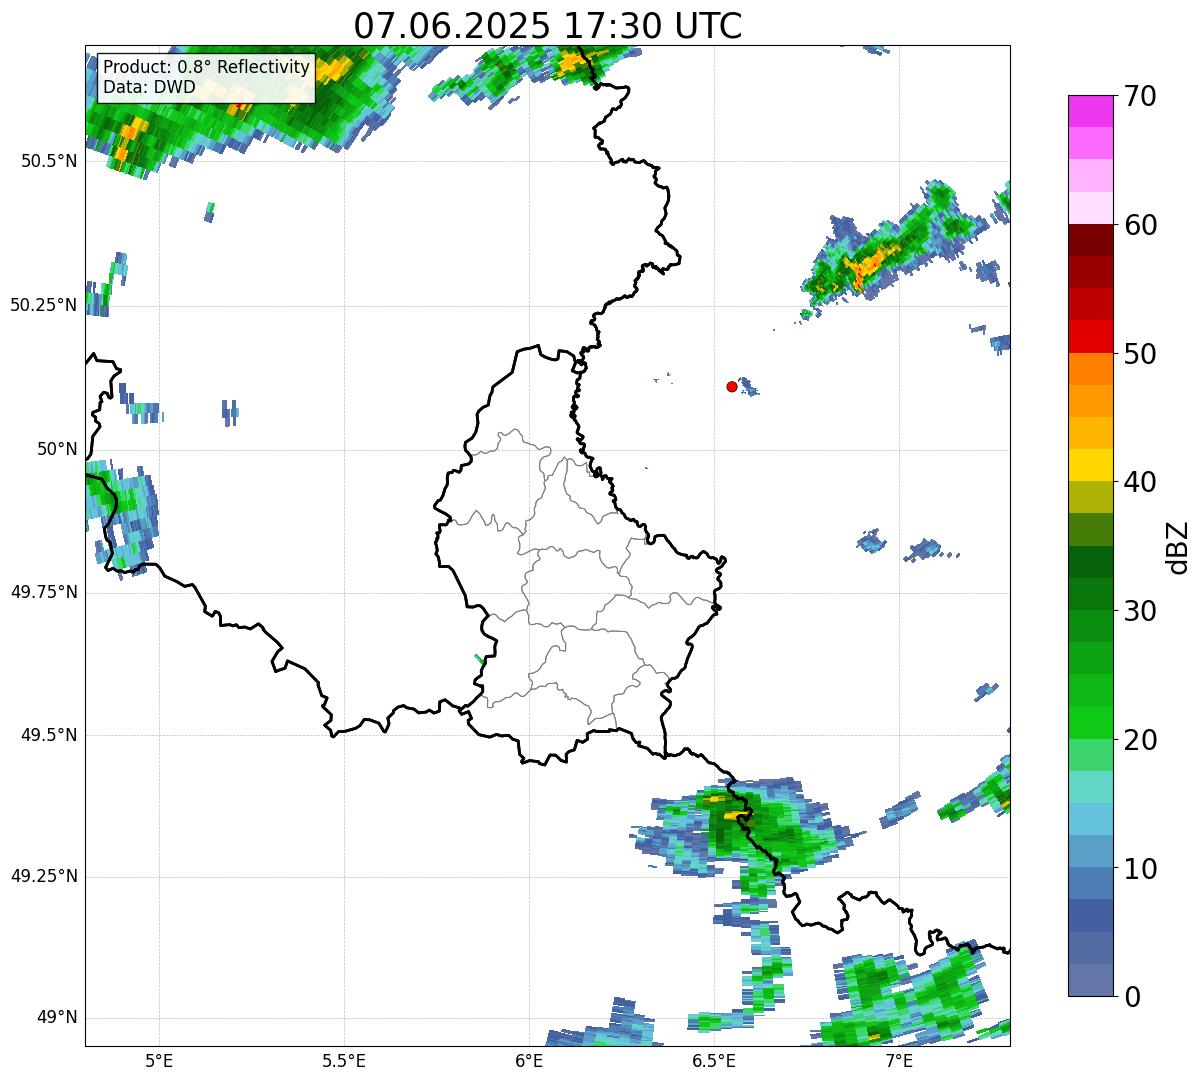Click the title '07.06.2025 17:30 UTC'
The image size is (1202, 1081).
548,25
